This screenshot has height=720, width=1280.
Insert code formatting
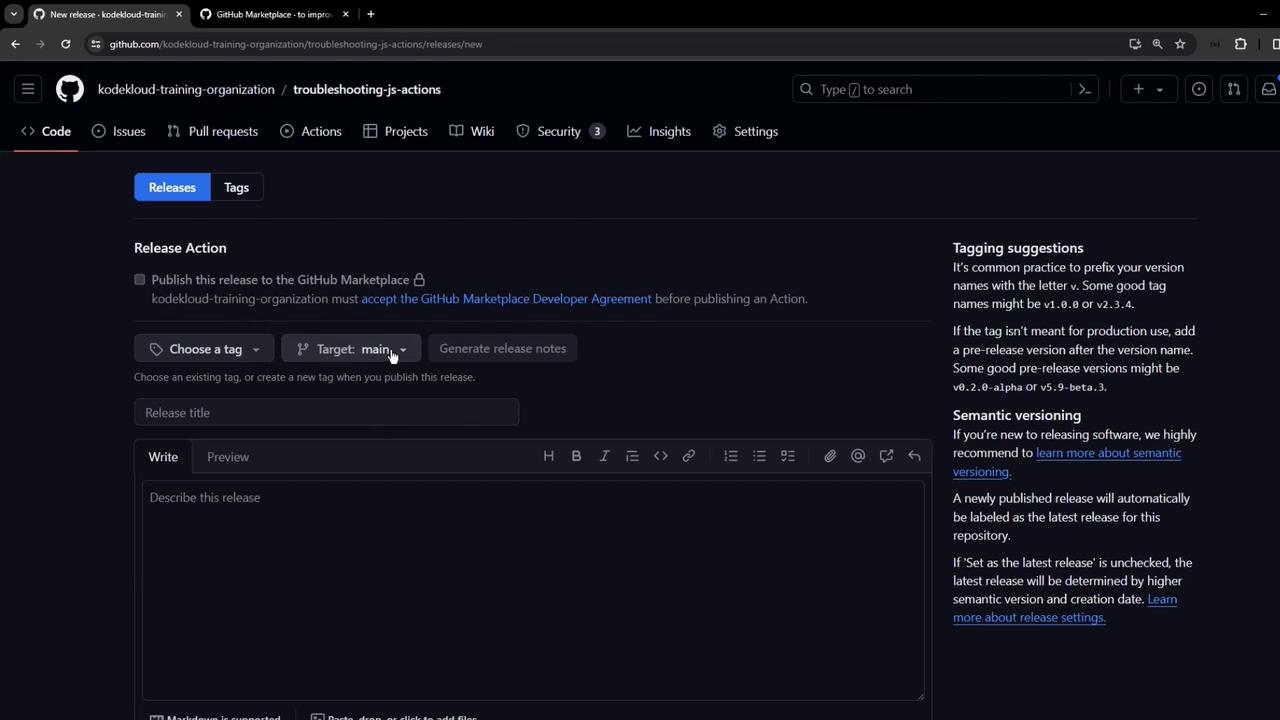click(x=661, y=456)
